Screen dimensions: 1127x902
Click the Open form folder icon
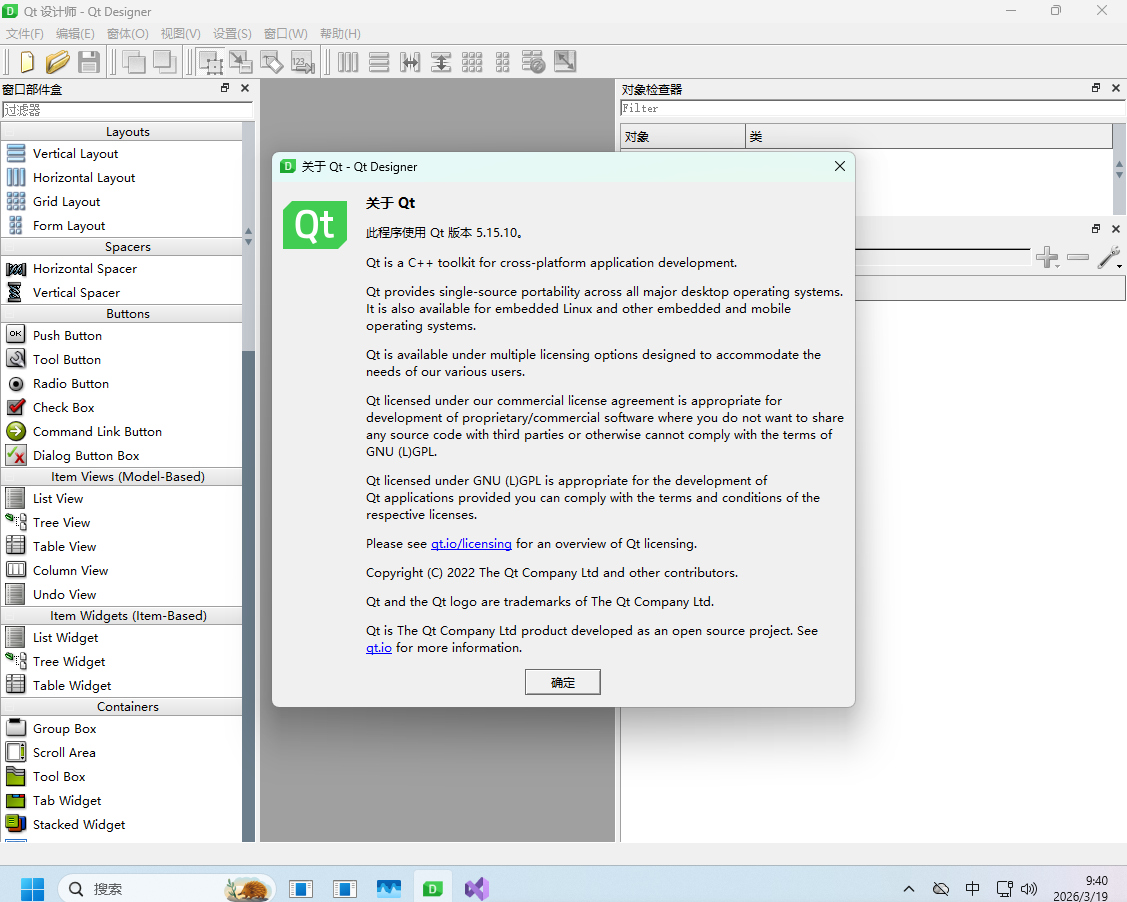pyautogui.click(x=58, y=62)
